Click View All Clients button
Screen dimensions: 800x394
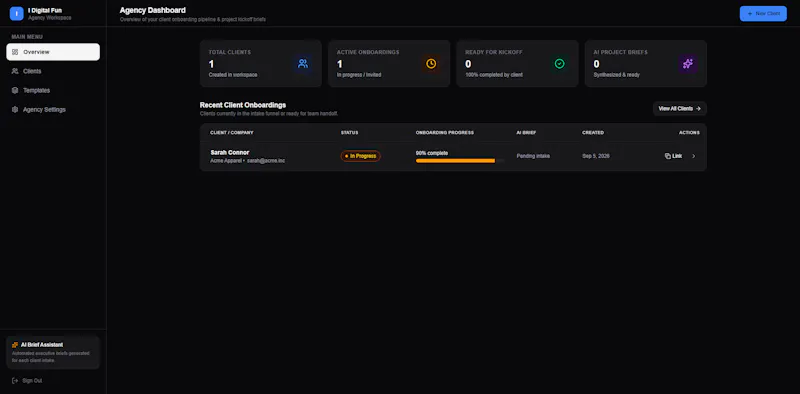(680, 109)
